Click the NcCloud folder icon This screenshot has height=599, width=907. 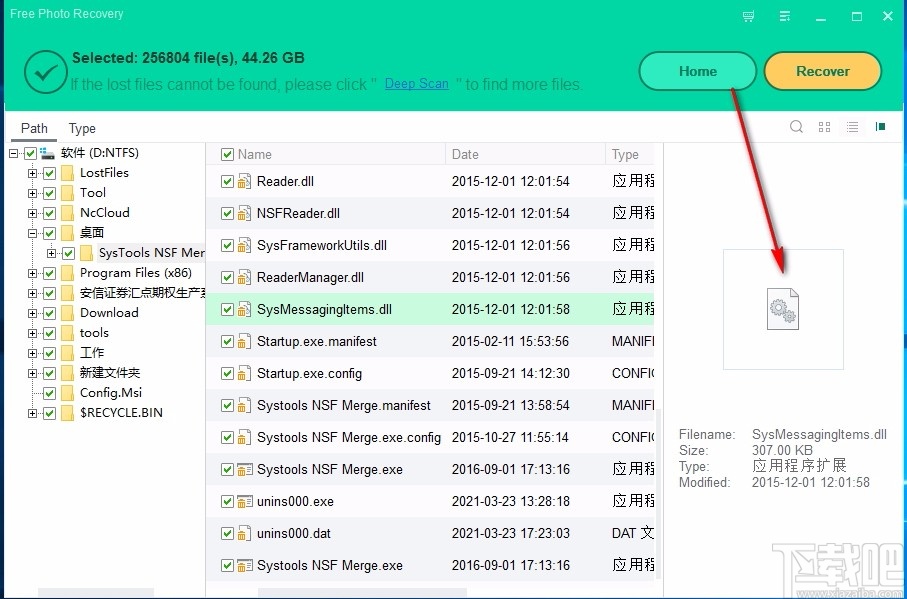click(68, 213)
